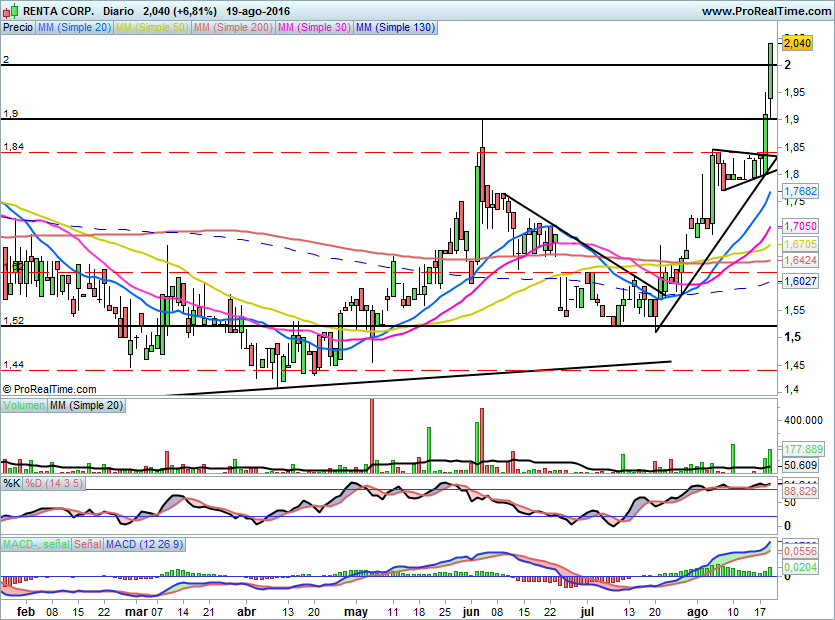Click the 177.889 volume value tag
The width and height of the screenshot is (835, 620).
pyautogui.click(x=804, y=449)
